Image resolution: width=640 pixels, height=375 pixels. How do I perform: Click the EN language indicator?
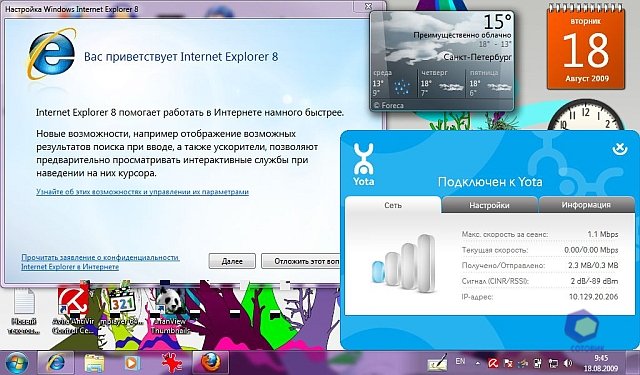[x=460, y=361]
